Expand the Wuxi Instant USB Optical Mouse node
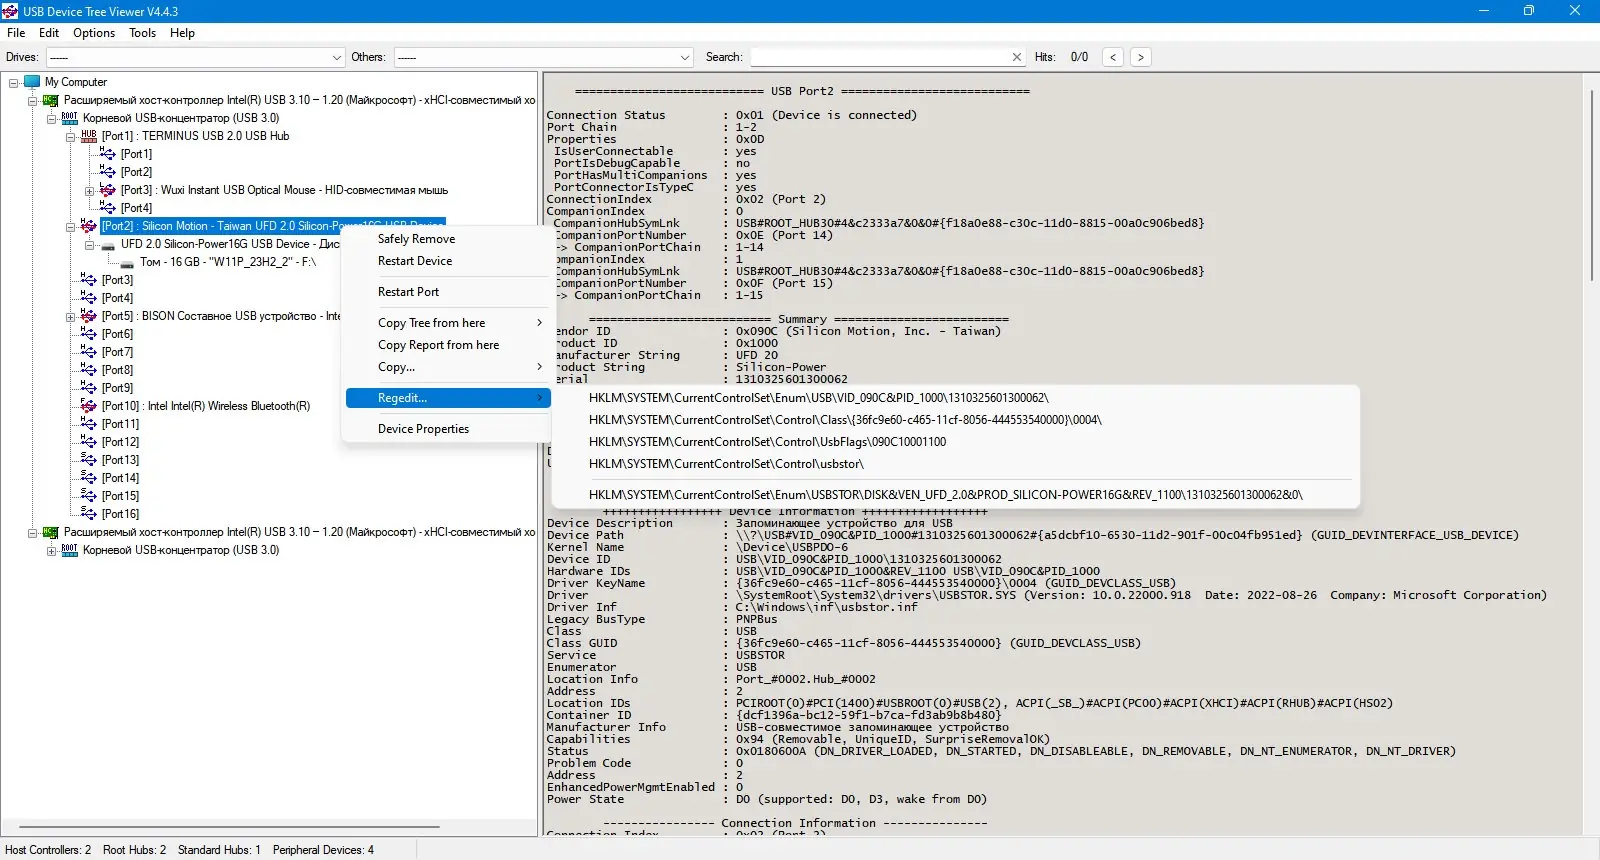 tap(90, 190)
